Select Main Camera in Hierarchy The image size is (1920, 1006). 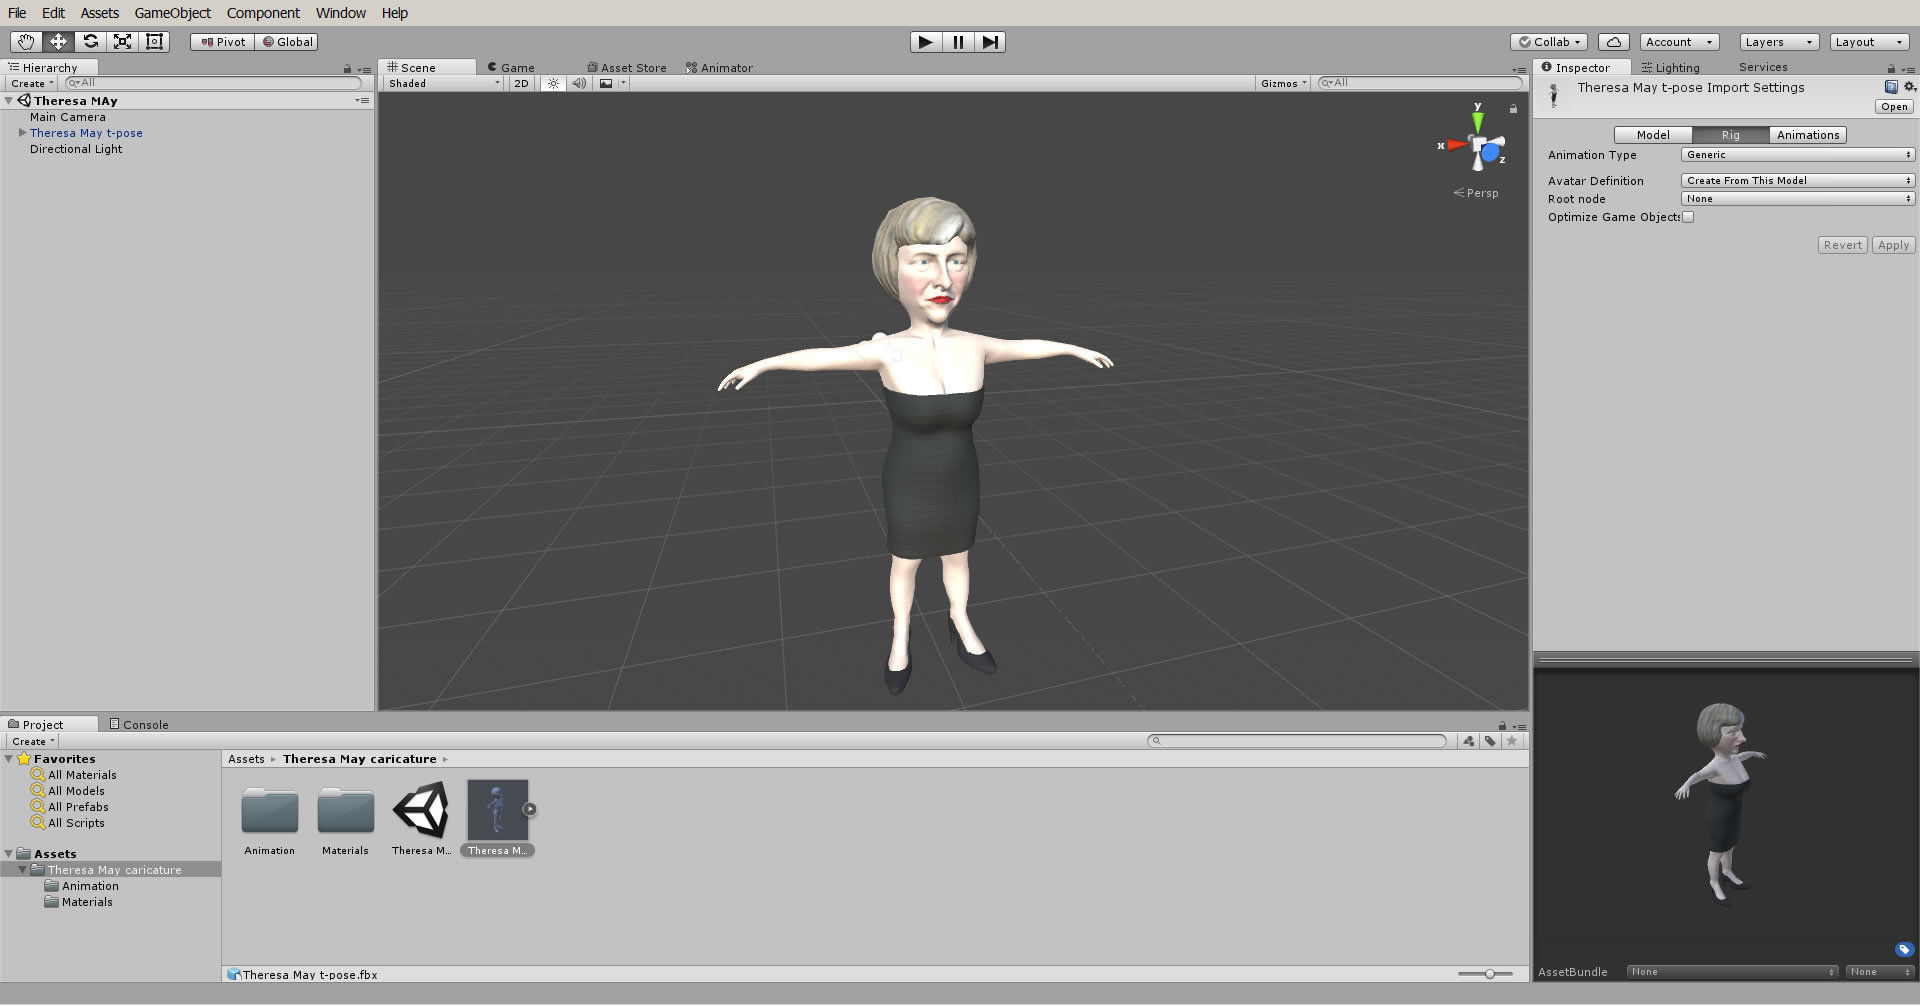[67, 117]
